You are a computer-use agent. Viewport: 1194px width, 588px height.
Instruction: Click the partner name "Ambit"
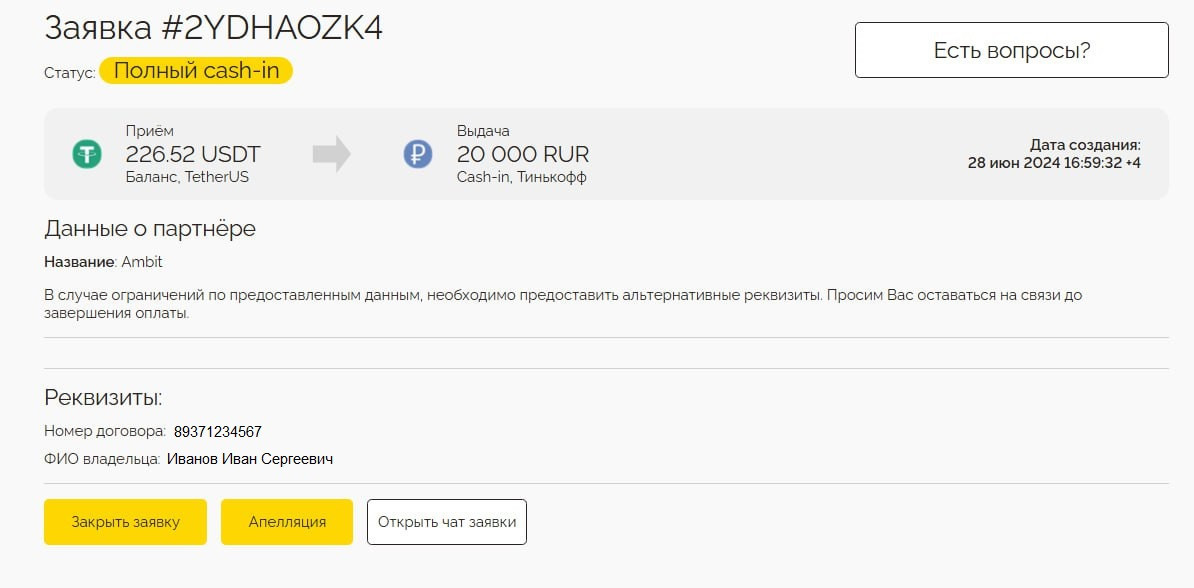[142, 262]
